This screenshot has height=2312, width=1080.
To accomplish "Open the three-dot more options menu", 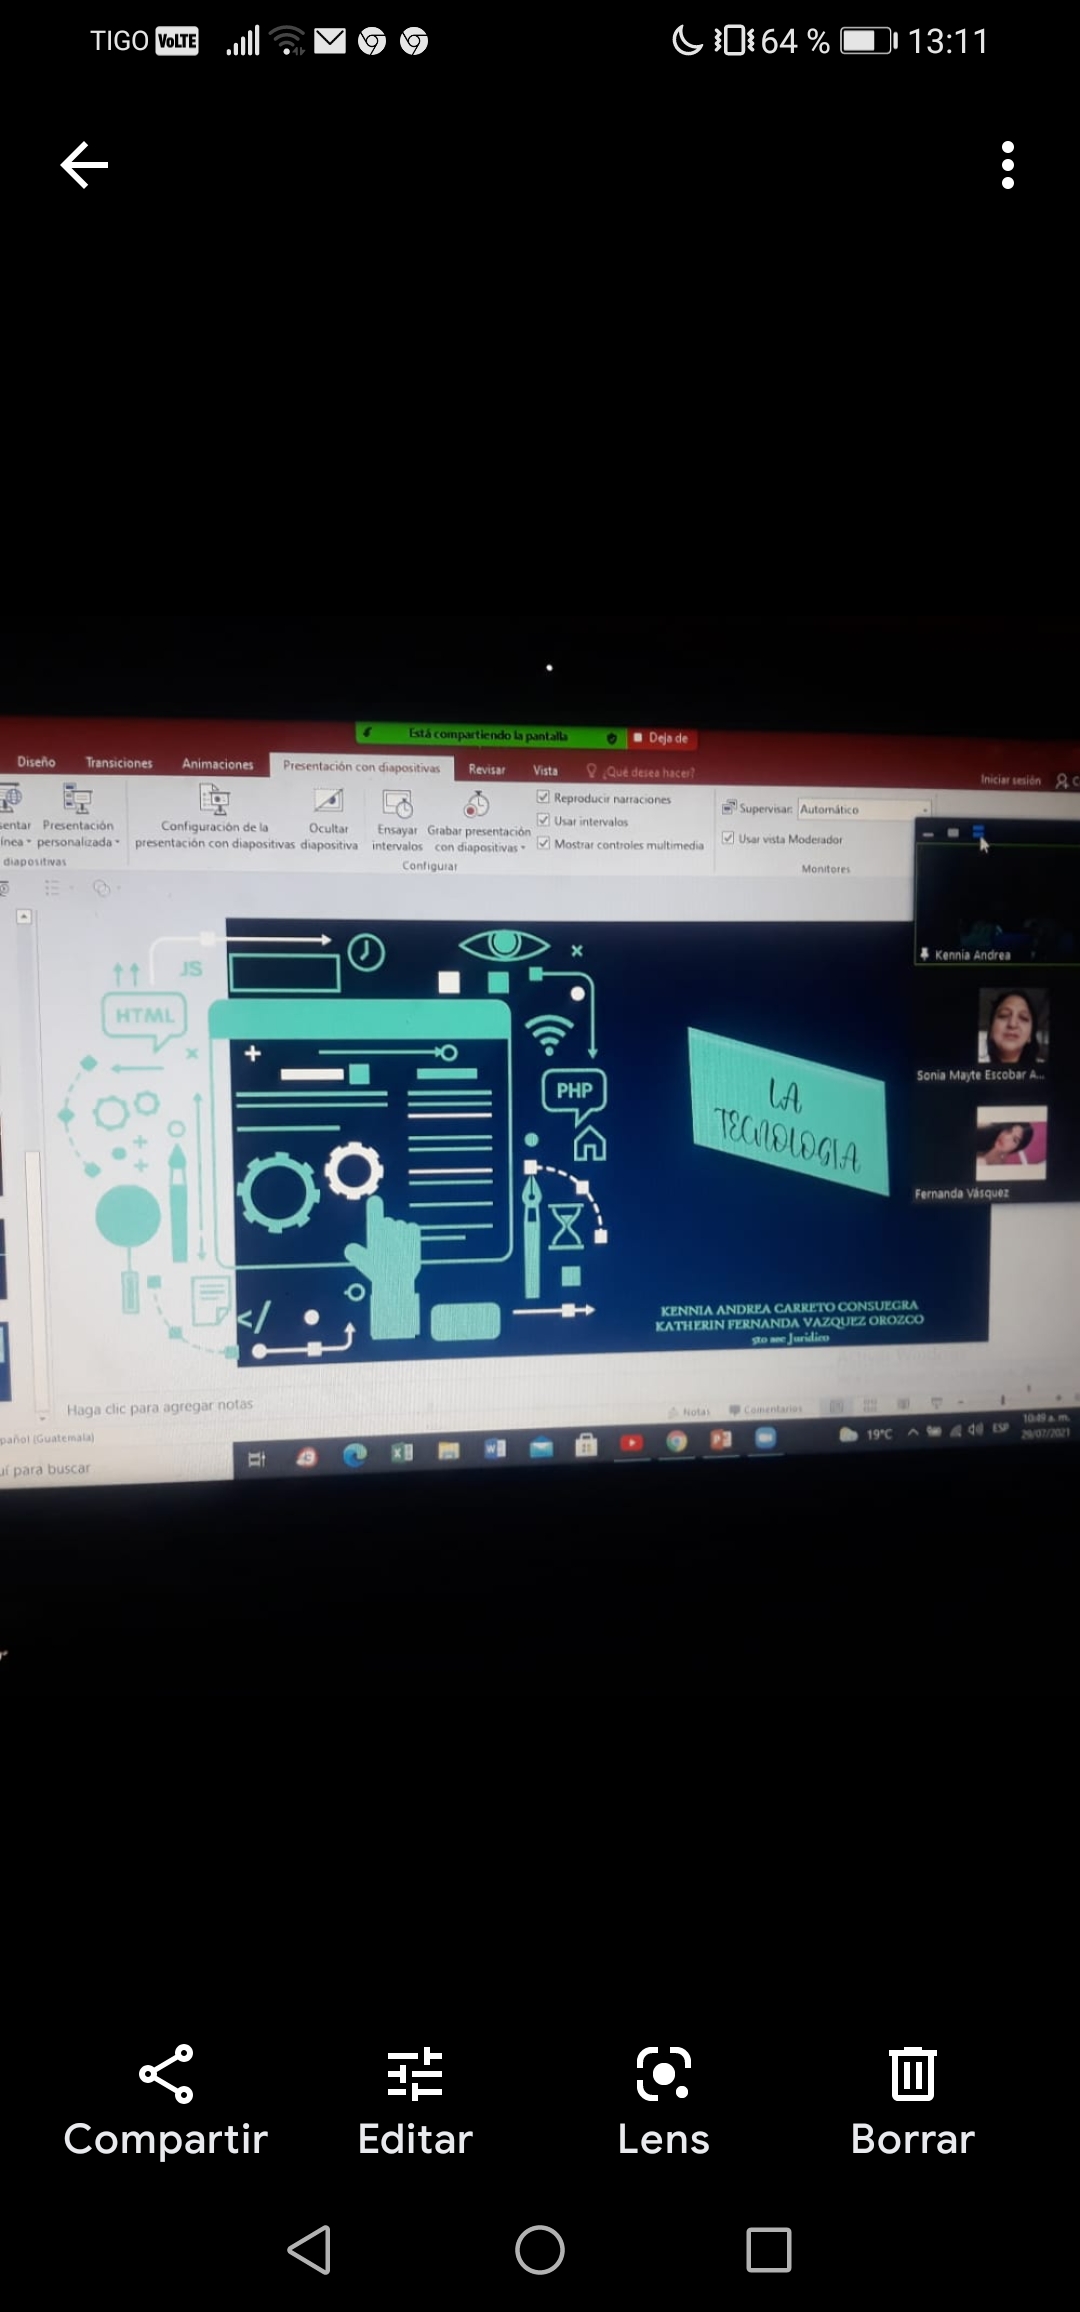I will coord(1007,165).
